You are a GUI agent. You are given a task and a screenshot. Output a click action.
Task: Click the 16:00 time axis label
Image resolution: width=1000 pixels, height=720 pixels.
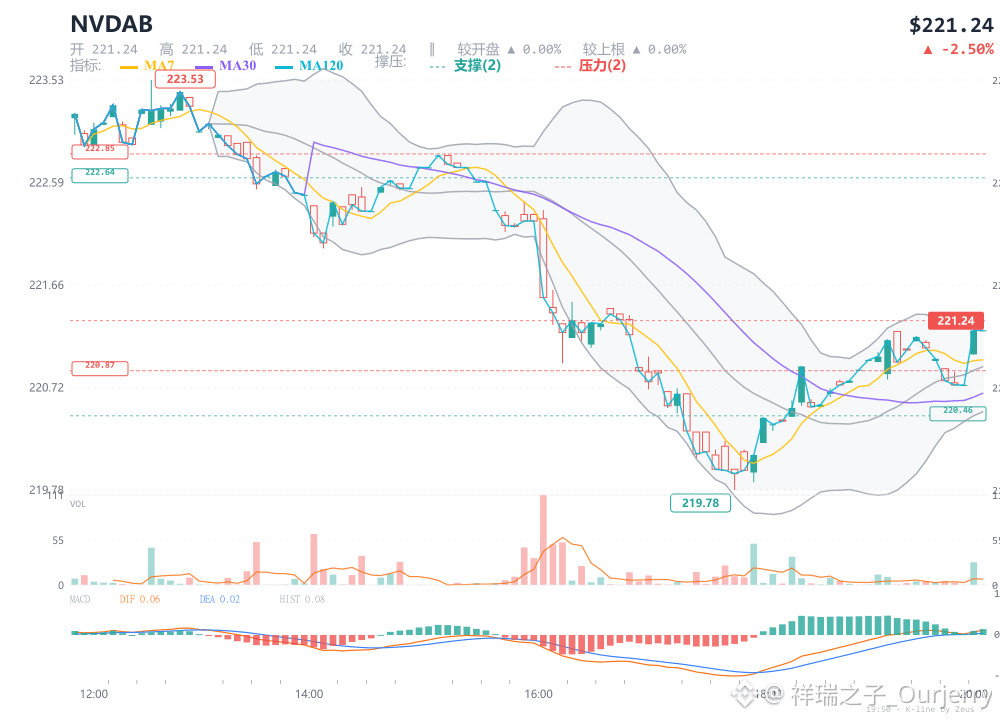pos(538,694)
